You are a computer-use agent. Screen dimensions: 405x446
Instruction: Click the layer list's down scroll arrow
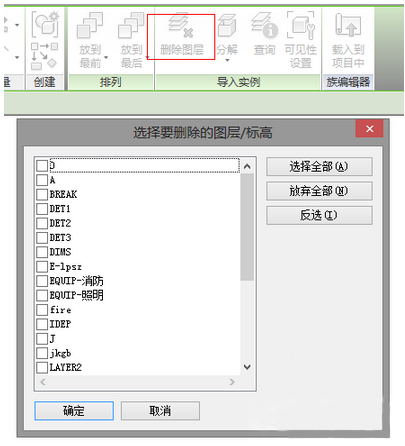pos(247,367)
